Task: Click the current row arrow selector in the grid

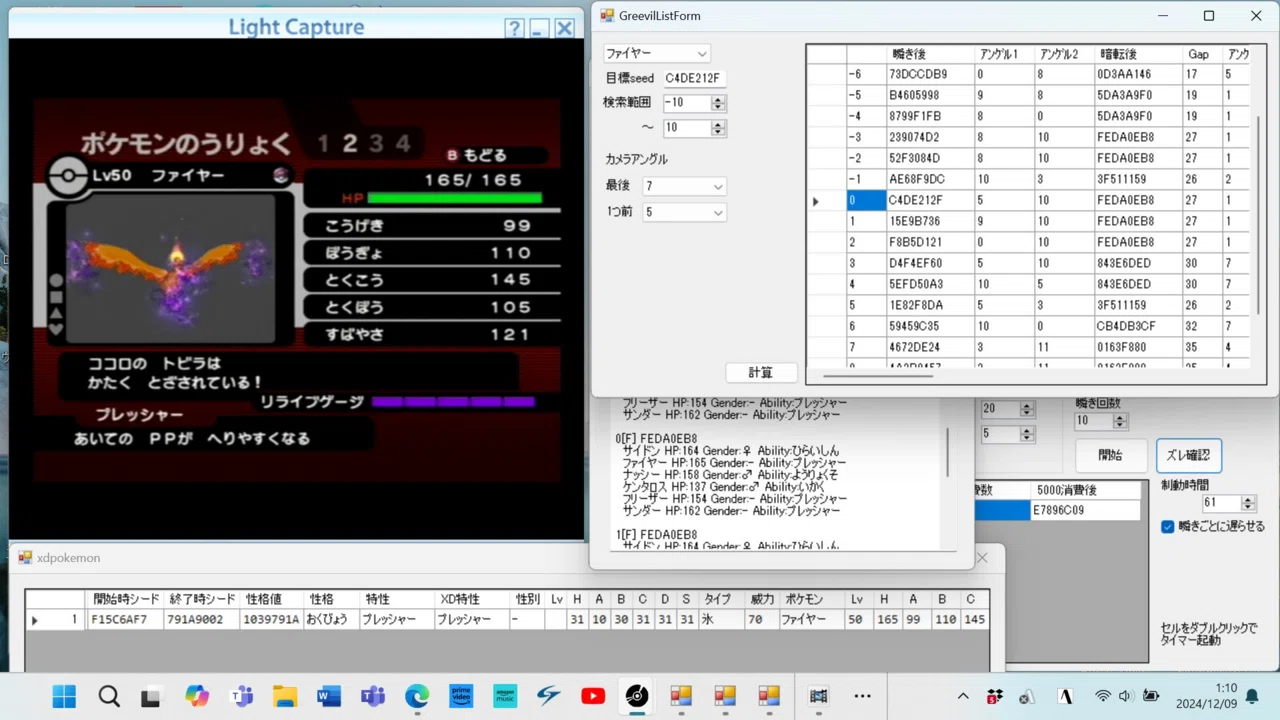Action: tap(826, 200)
